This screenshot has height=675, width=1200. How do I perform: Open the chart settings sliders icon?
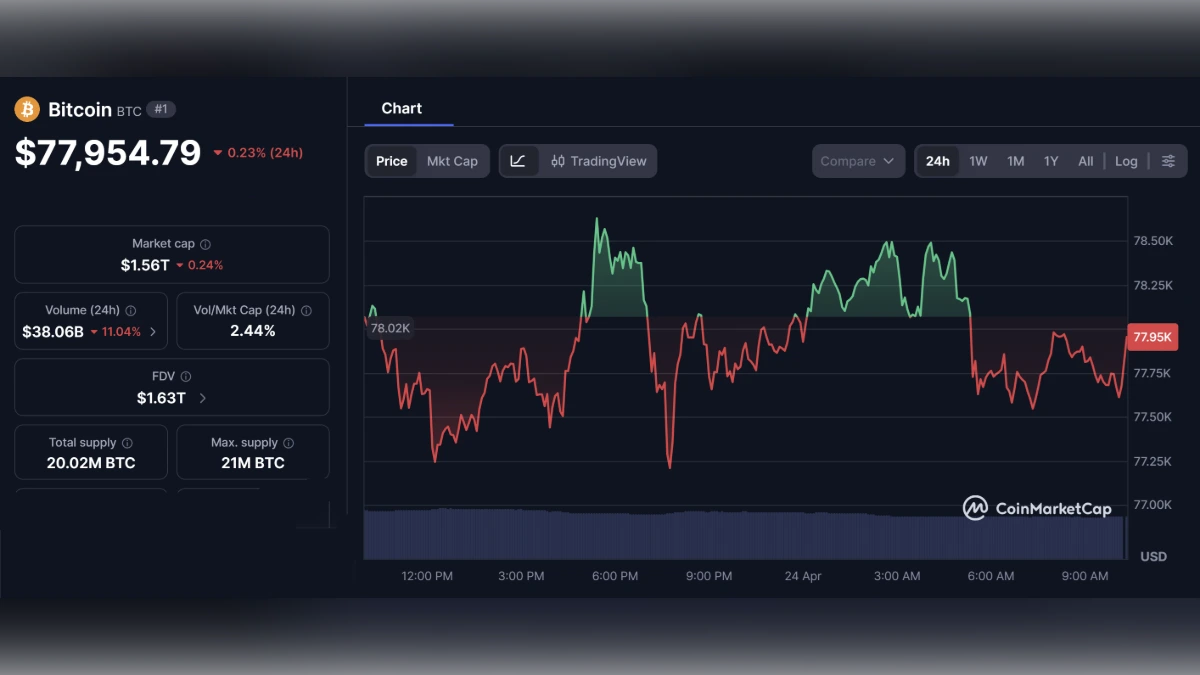1168,161
